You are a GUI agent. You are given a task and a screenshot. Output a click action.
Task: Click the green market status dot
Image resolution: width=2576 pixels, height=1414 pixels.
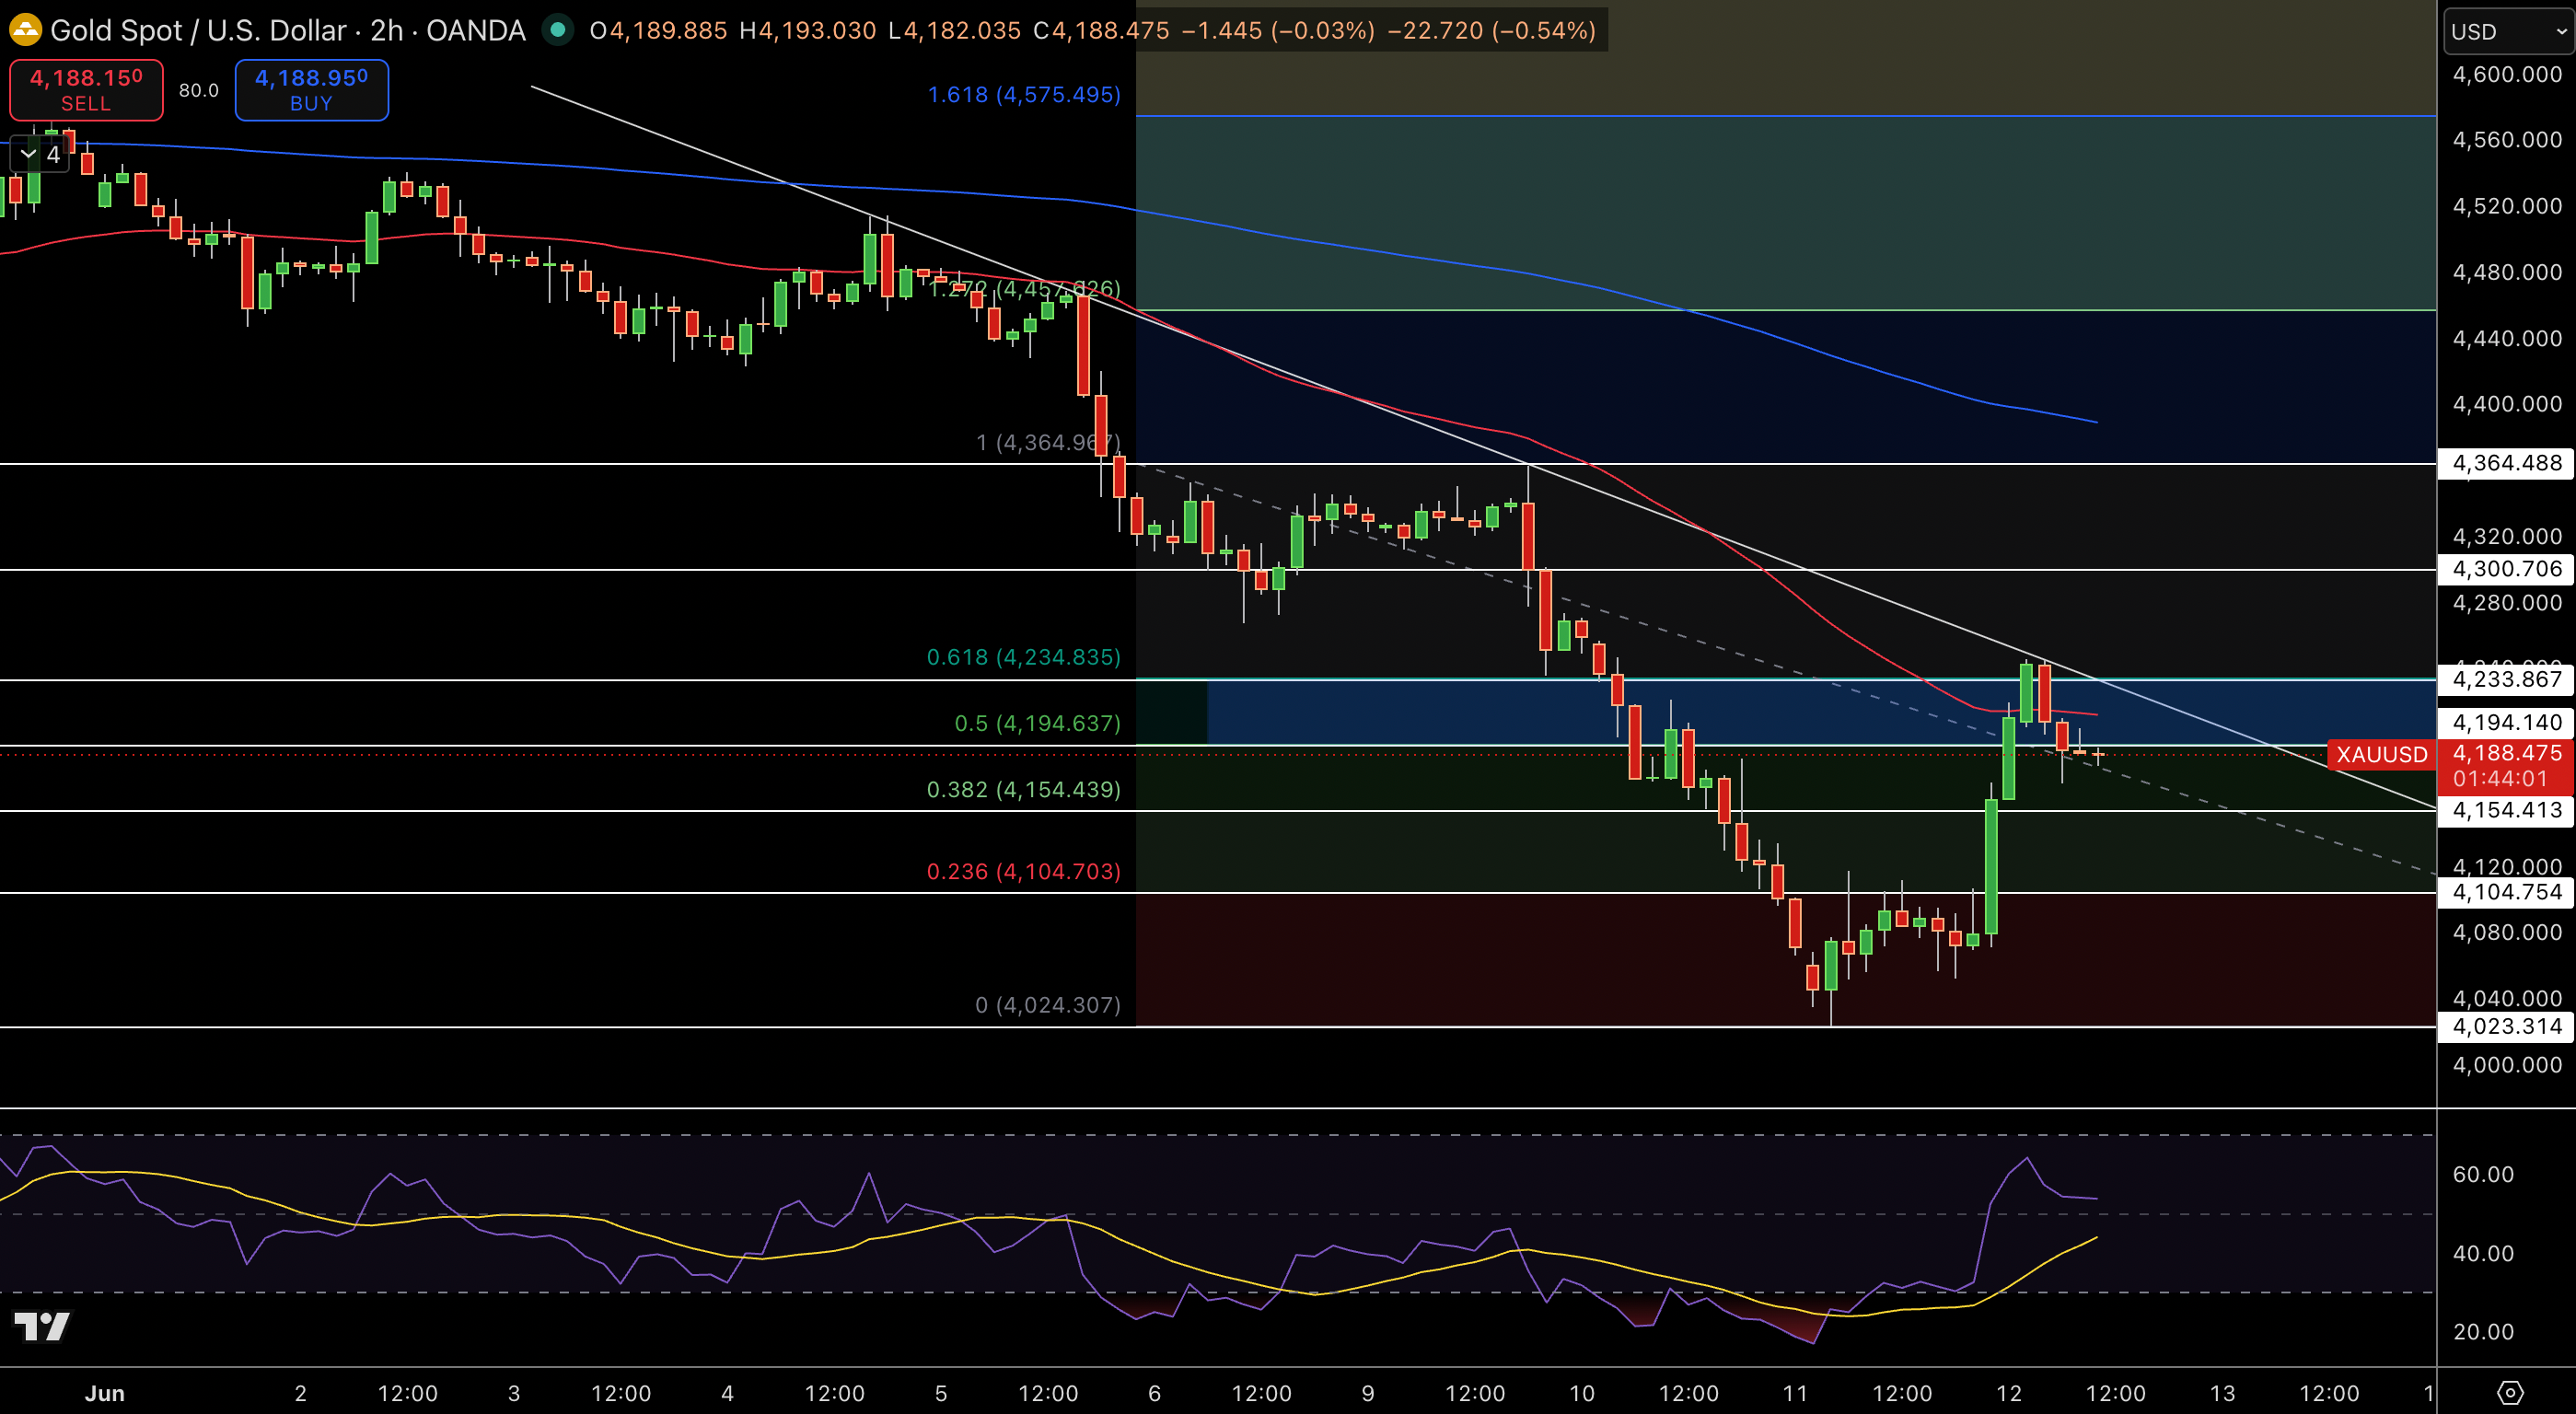558,30
